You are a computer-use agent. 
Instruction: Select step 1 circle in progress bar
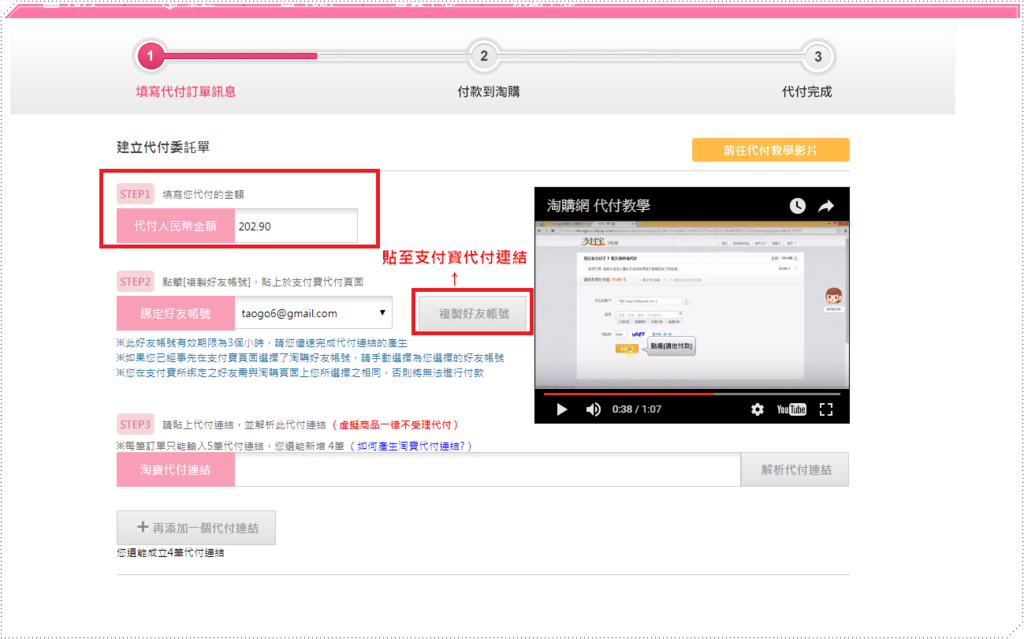point(150,56)
